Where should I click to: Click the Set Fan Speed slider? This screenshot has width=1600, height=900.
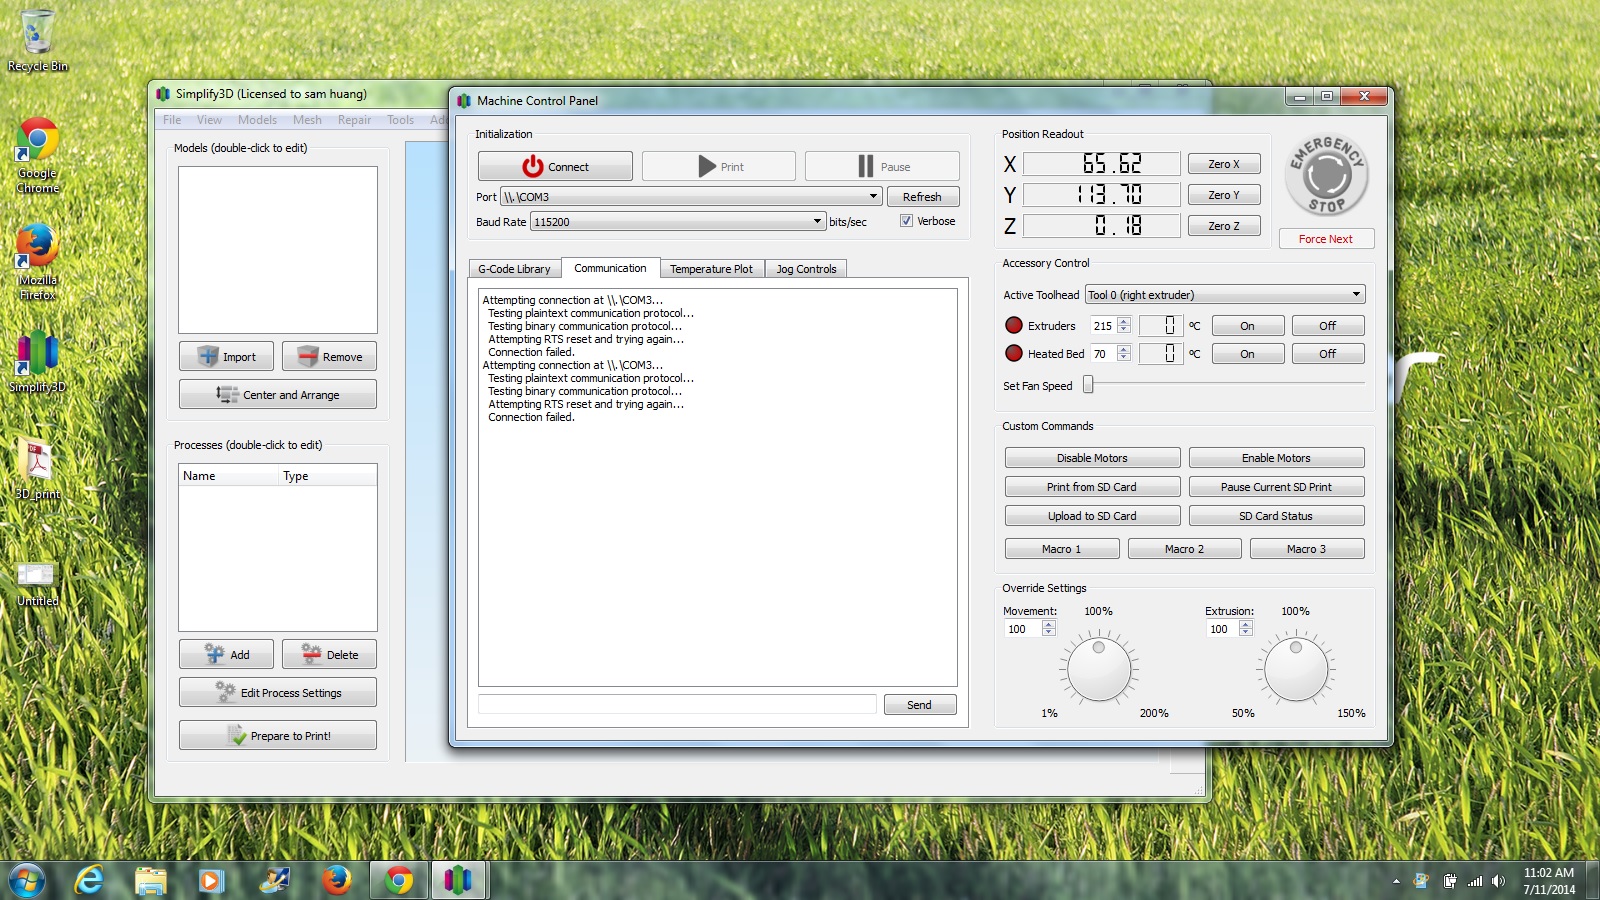[1225, 385]
